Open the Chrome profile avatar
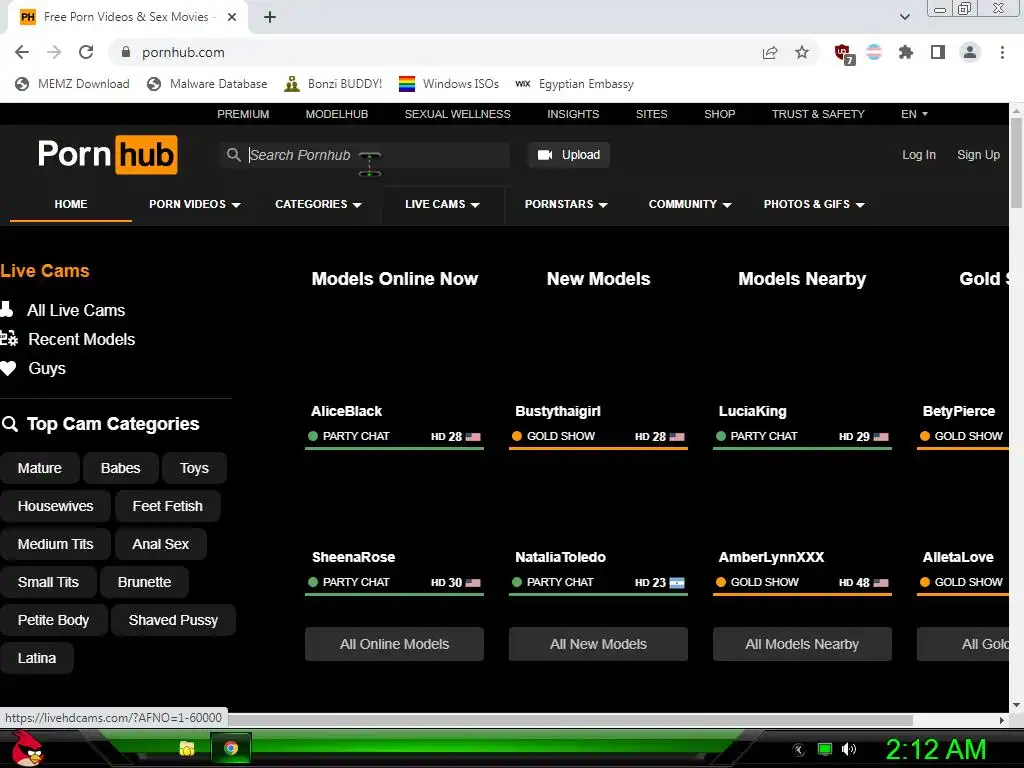This screenshot has width=1024, height=768. coord(970,52)
